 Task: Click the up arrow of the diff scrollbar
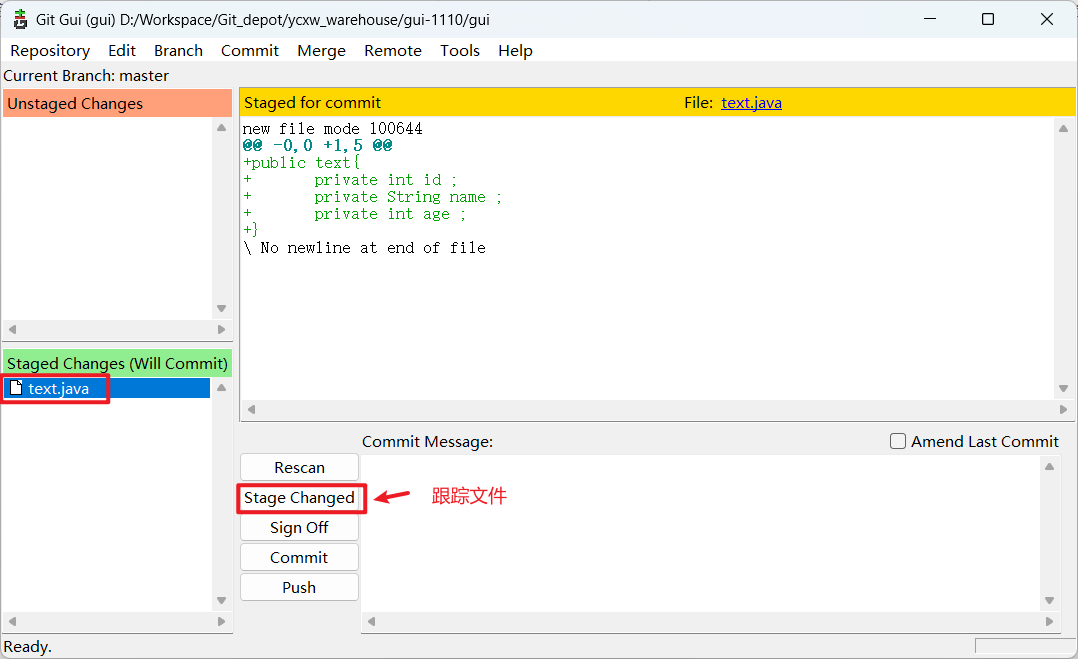1063,127
